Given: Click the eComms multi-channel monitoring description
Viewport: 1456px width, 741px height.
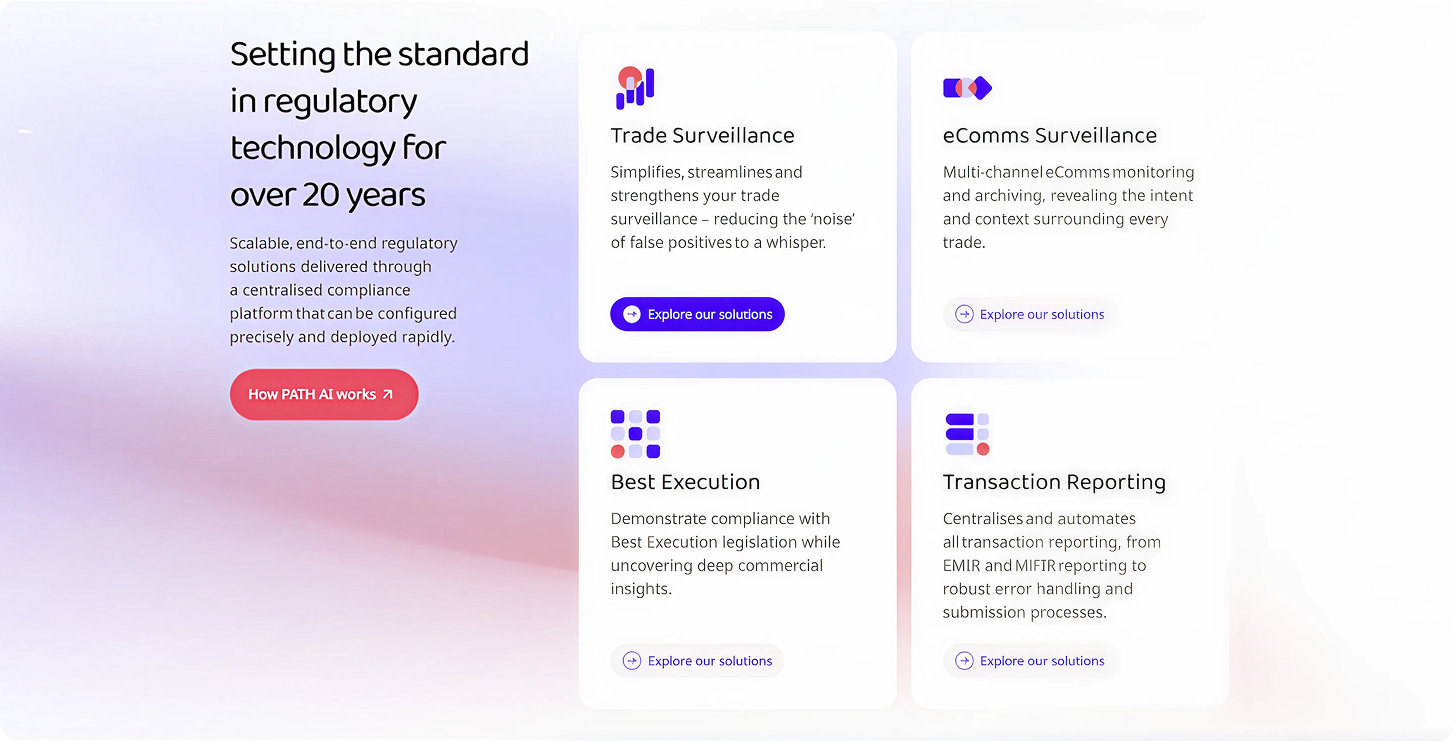Looking at the screenshot, I should [1068, 207].
